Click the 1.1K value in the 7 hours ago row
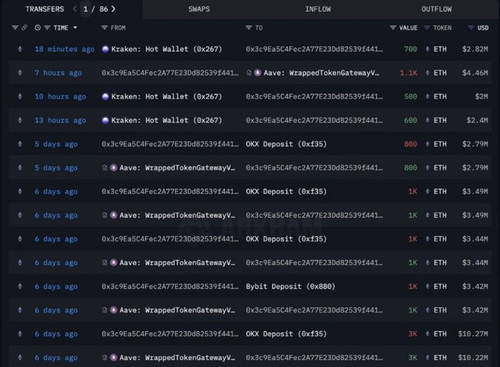 tap(408, 73)
